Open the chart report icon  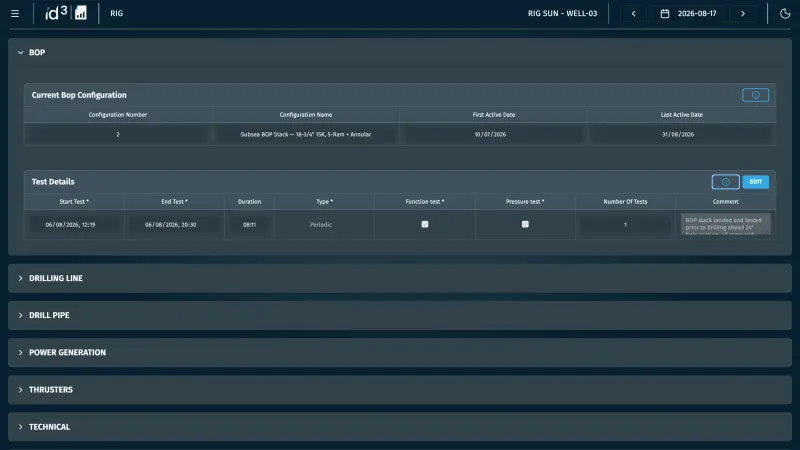pos(81,13)
